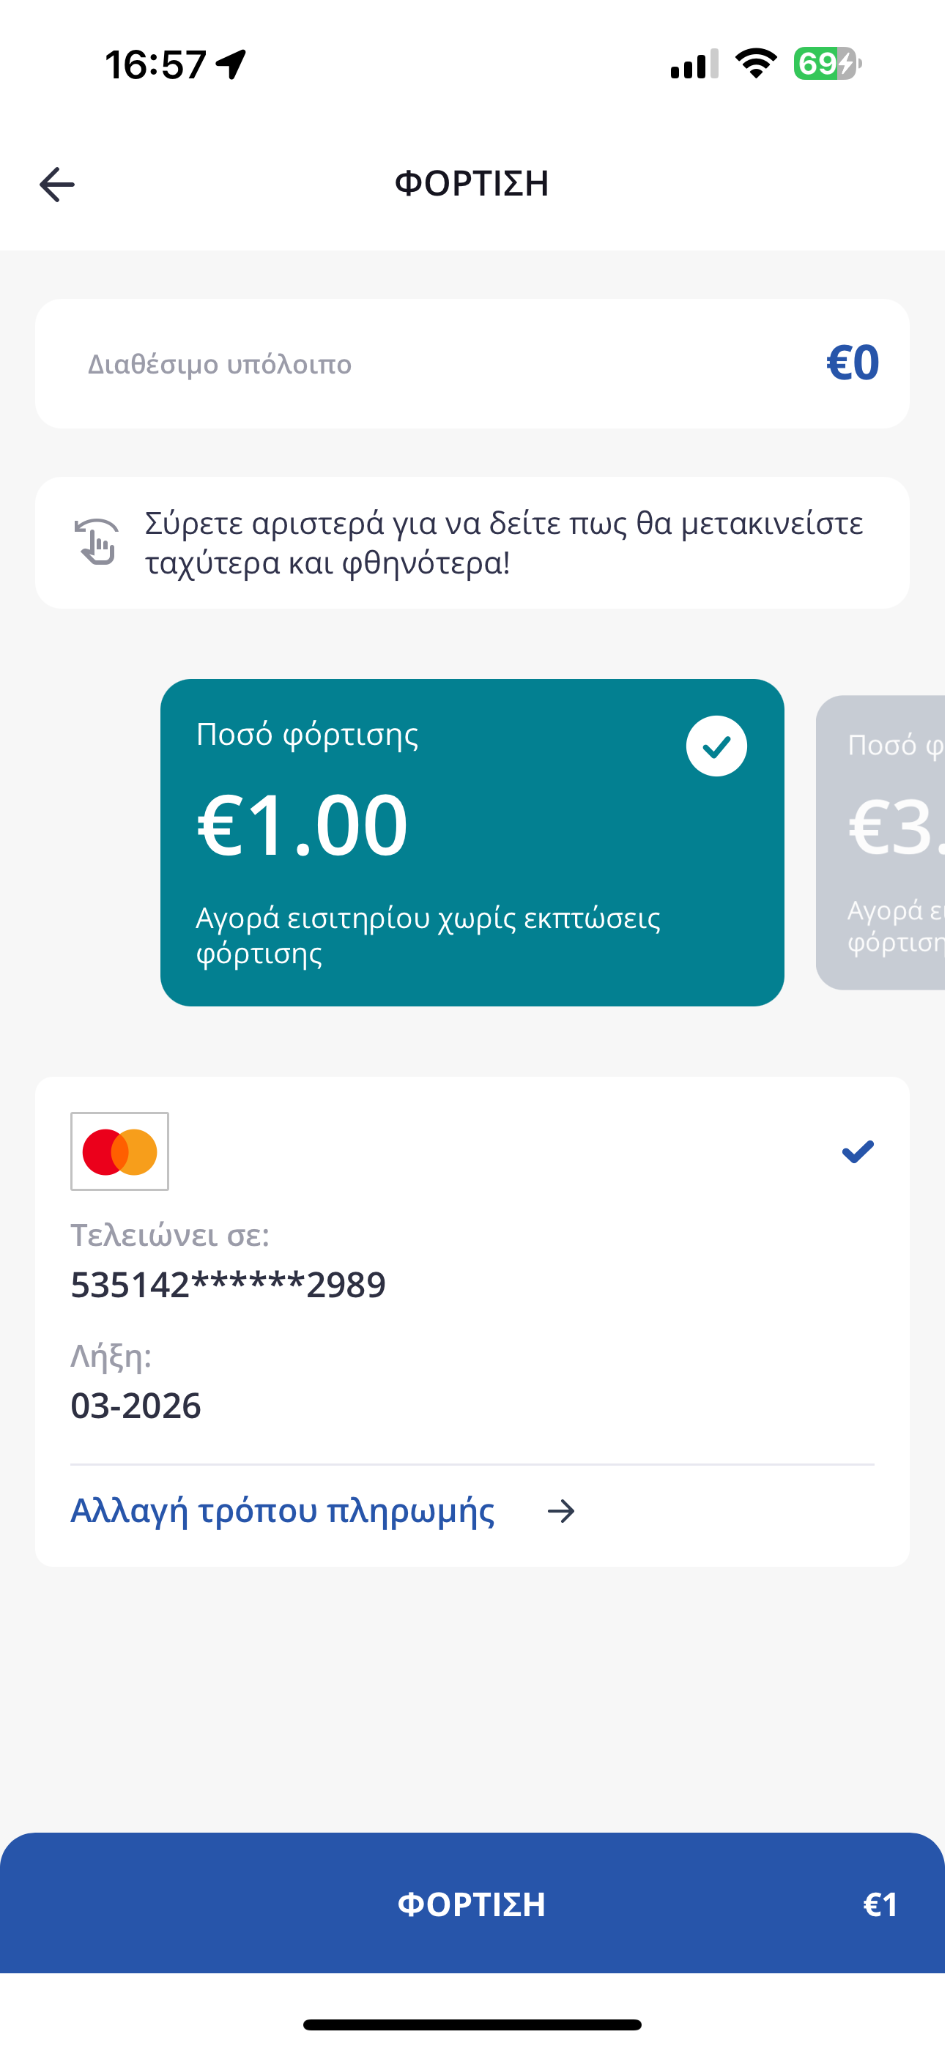Tap the Wi-Fi status icon
The height and width of the screenshot is (2048, 945).
click(755, 64)
